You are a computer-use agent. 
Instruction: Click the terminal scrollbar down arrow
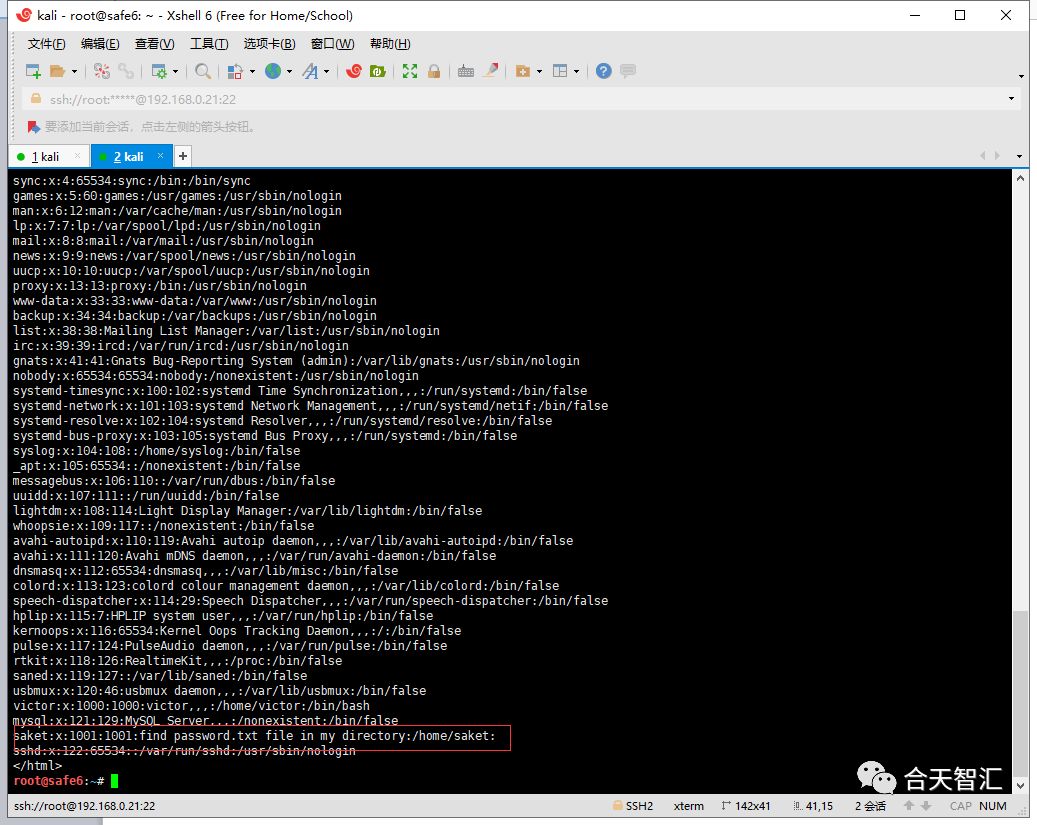1020,785
